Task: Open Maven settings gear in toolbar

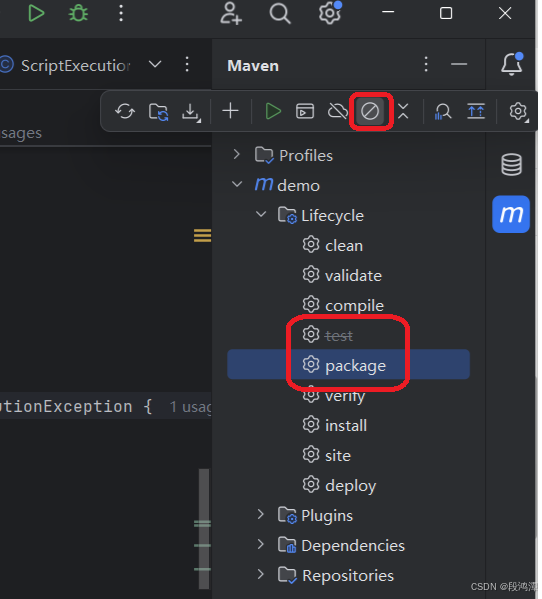Action: coord(518,112)
